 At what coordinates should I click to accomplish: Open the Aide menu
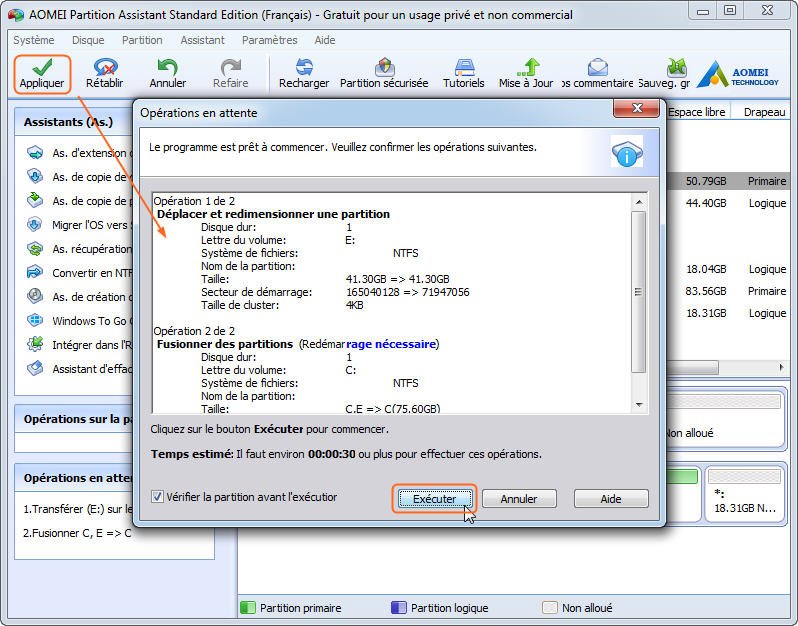pos(325,40)
